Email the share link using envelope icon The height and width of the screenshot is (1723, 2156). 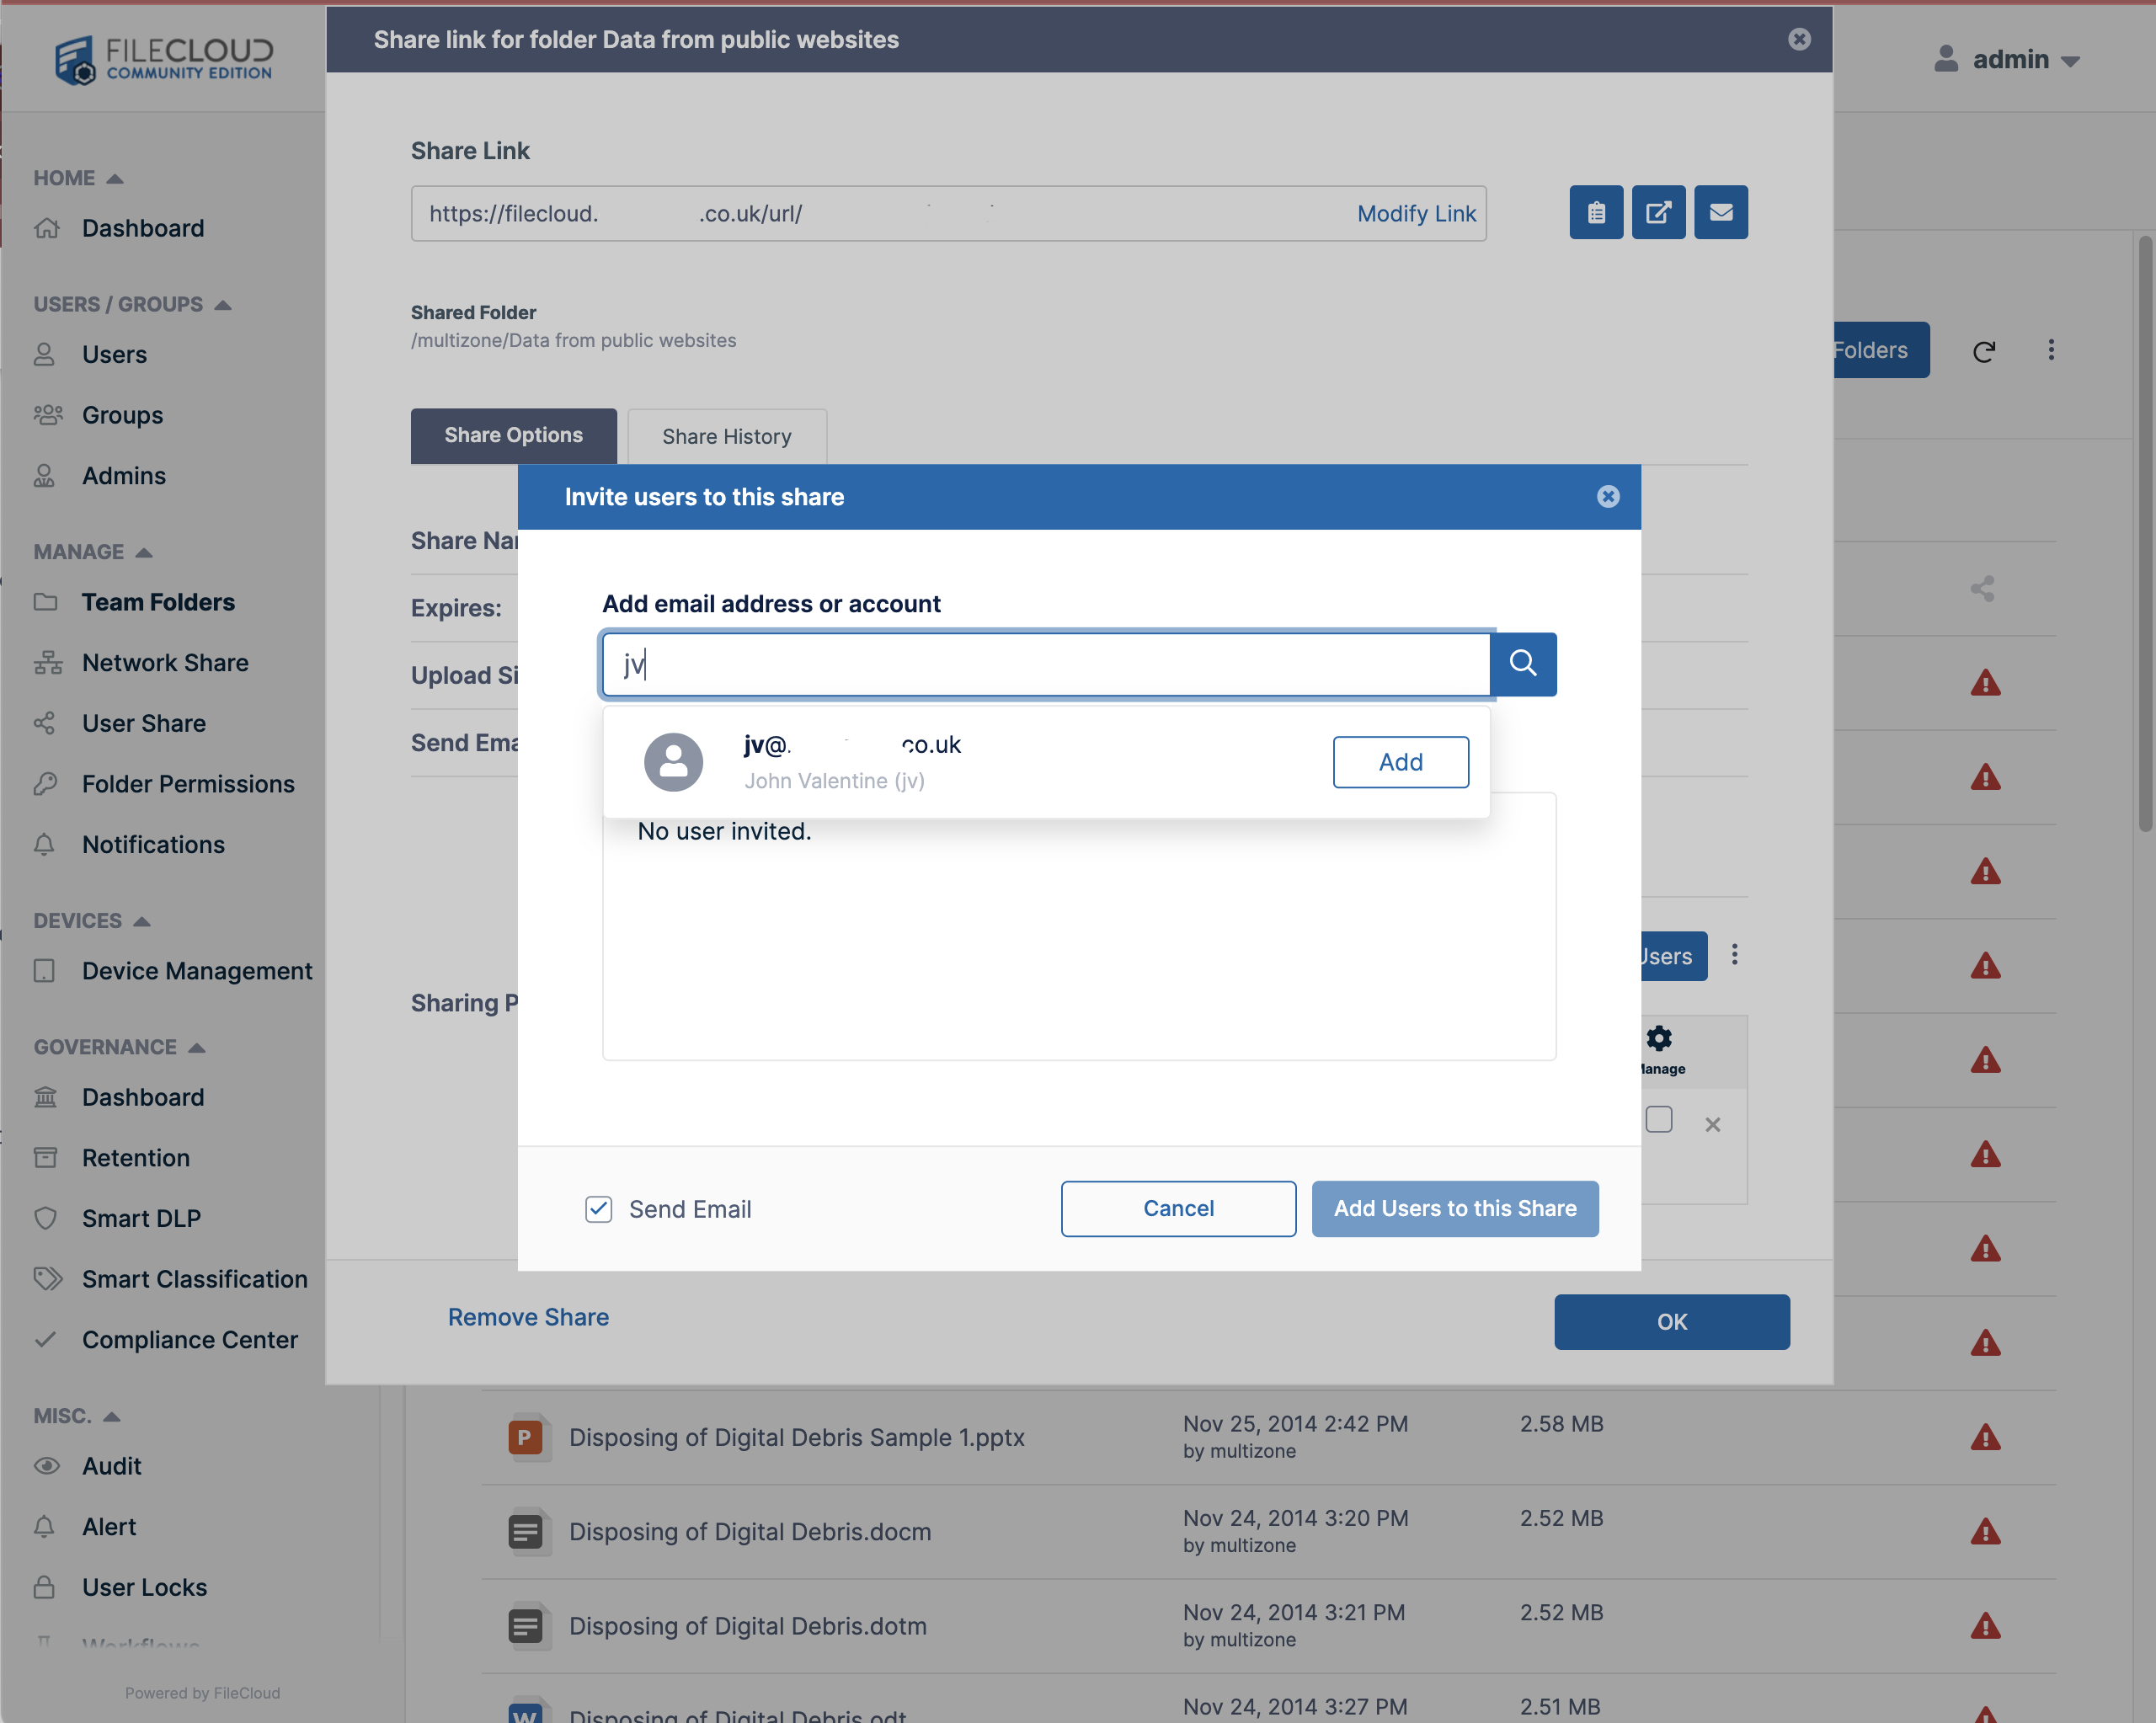coord(1721,212)
